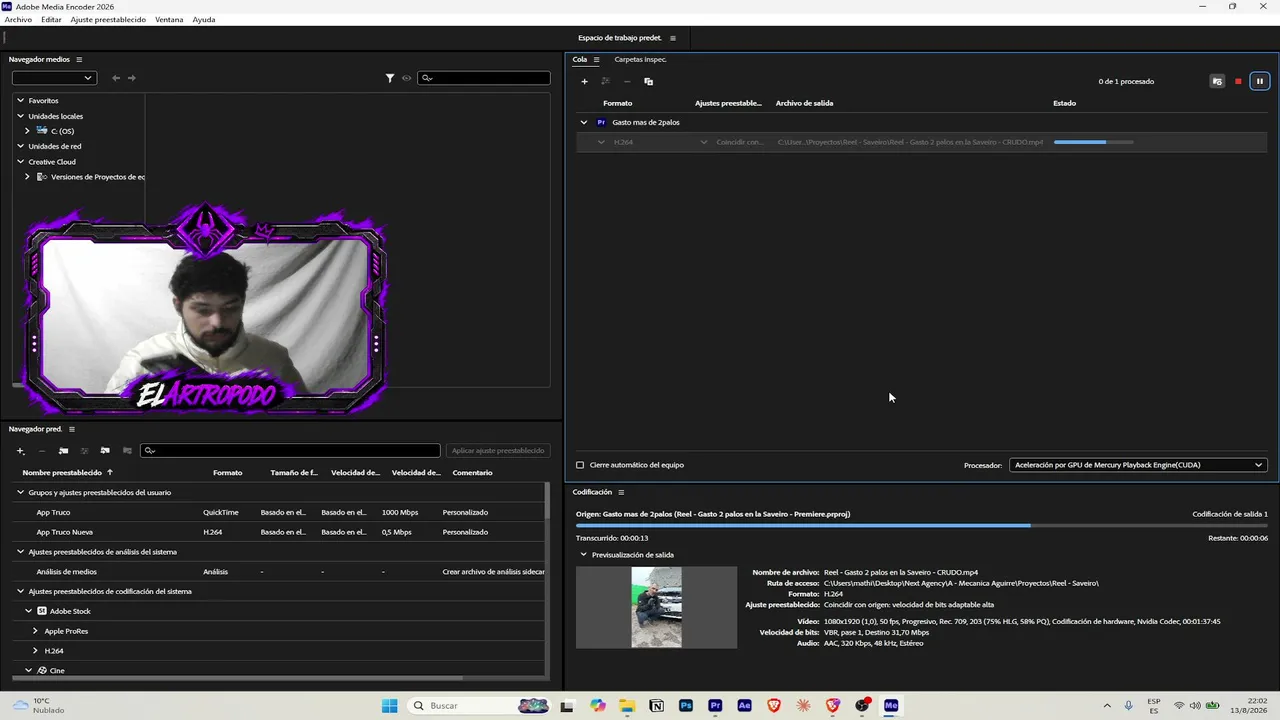Collapse Ajustes preestablecidos de análisis del sistema
The height and width of the screenshot is (720, 1280).
tap(20, 552)
